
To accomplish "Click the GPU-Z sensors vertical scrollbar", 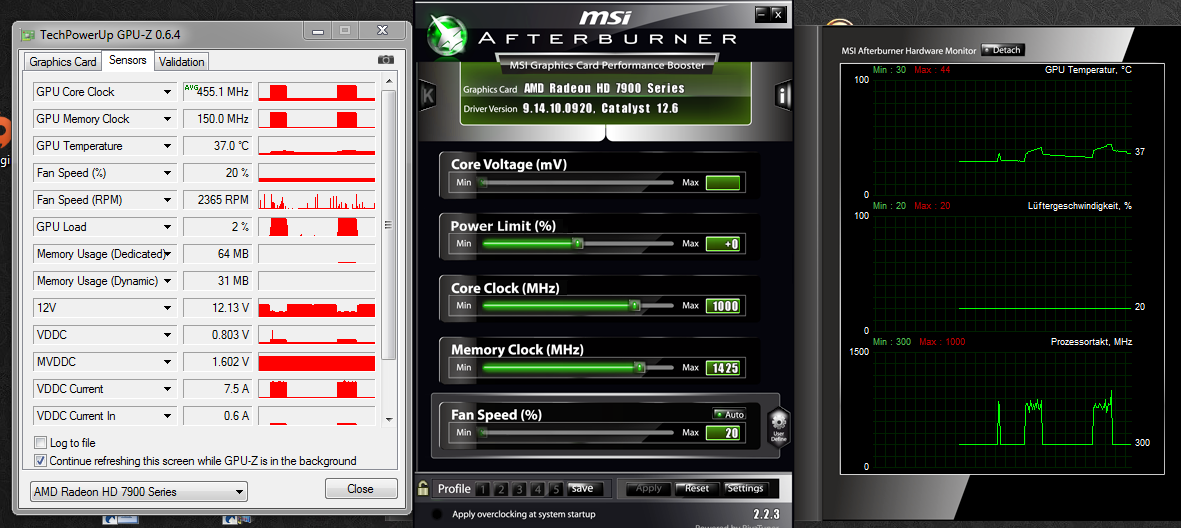I will pyautogui.click(x=389, y=224).
